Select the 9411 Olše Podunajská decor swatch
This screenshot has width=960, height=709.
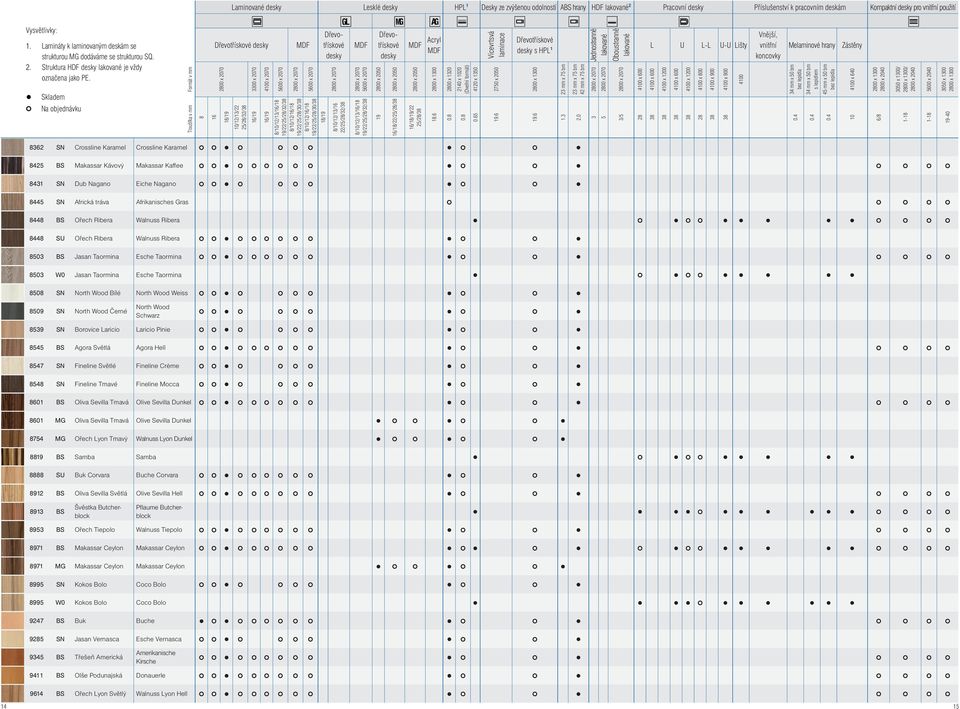tap(12, 675)
